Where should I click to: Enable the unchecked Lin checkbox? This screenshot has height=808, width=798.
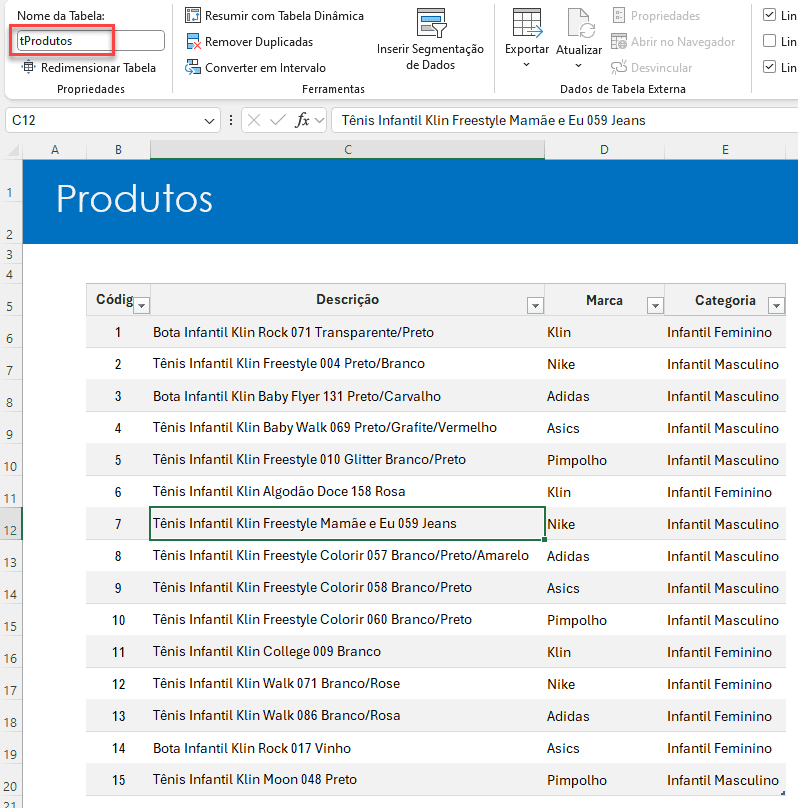point(769,41)
